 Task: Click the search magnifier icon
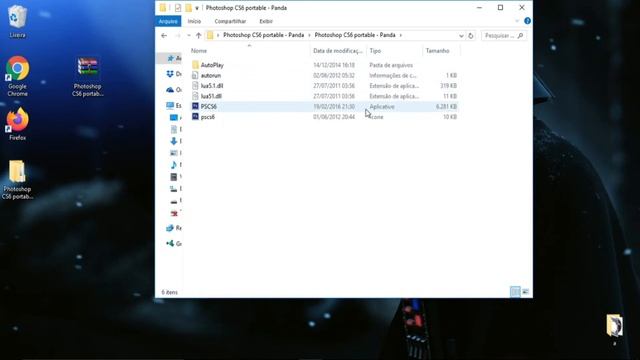click(x=520, y=36)
